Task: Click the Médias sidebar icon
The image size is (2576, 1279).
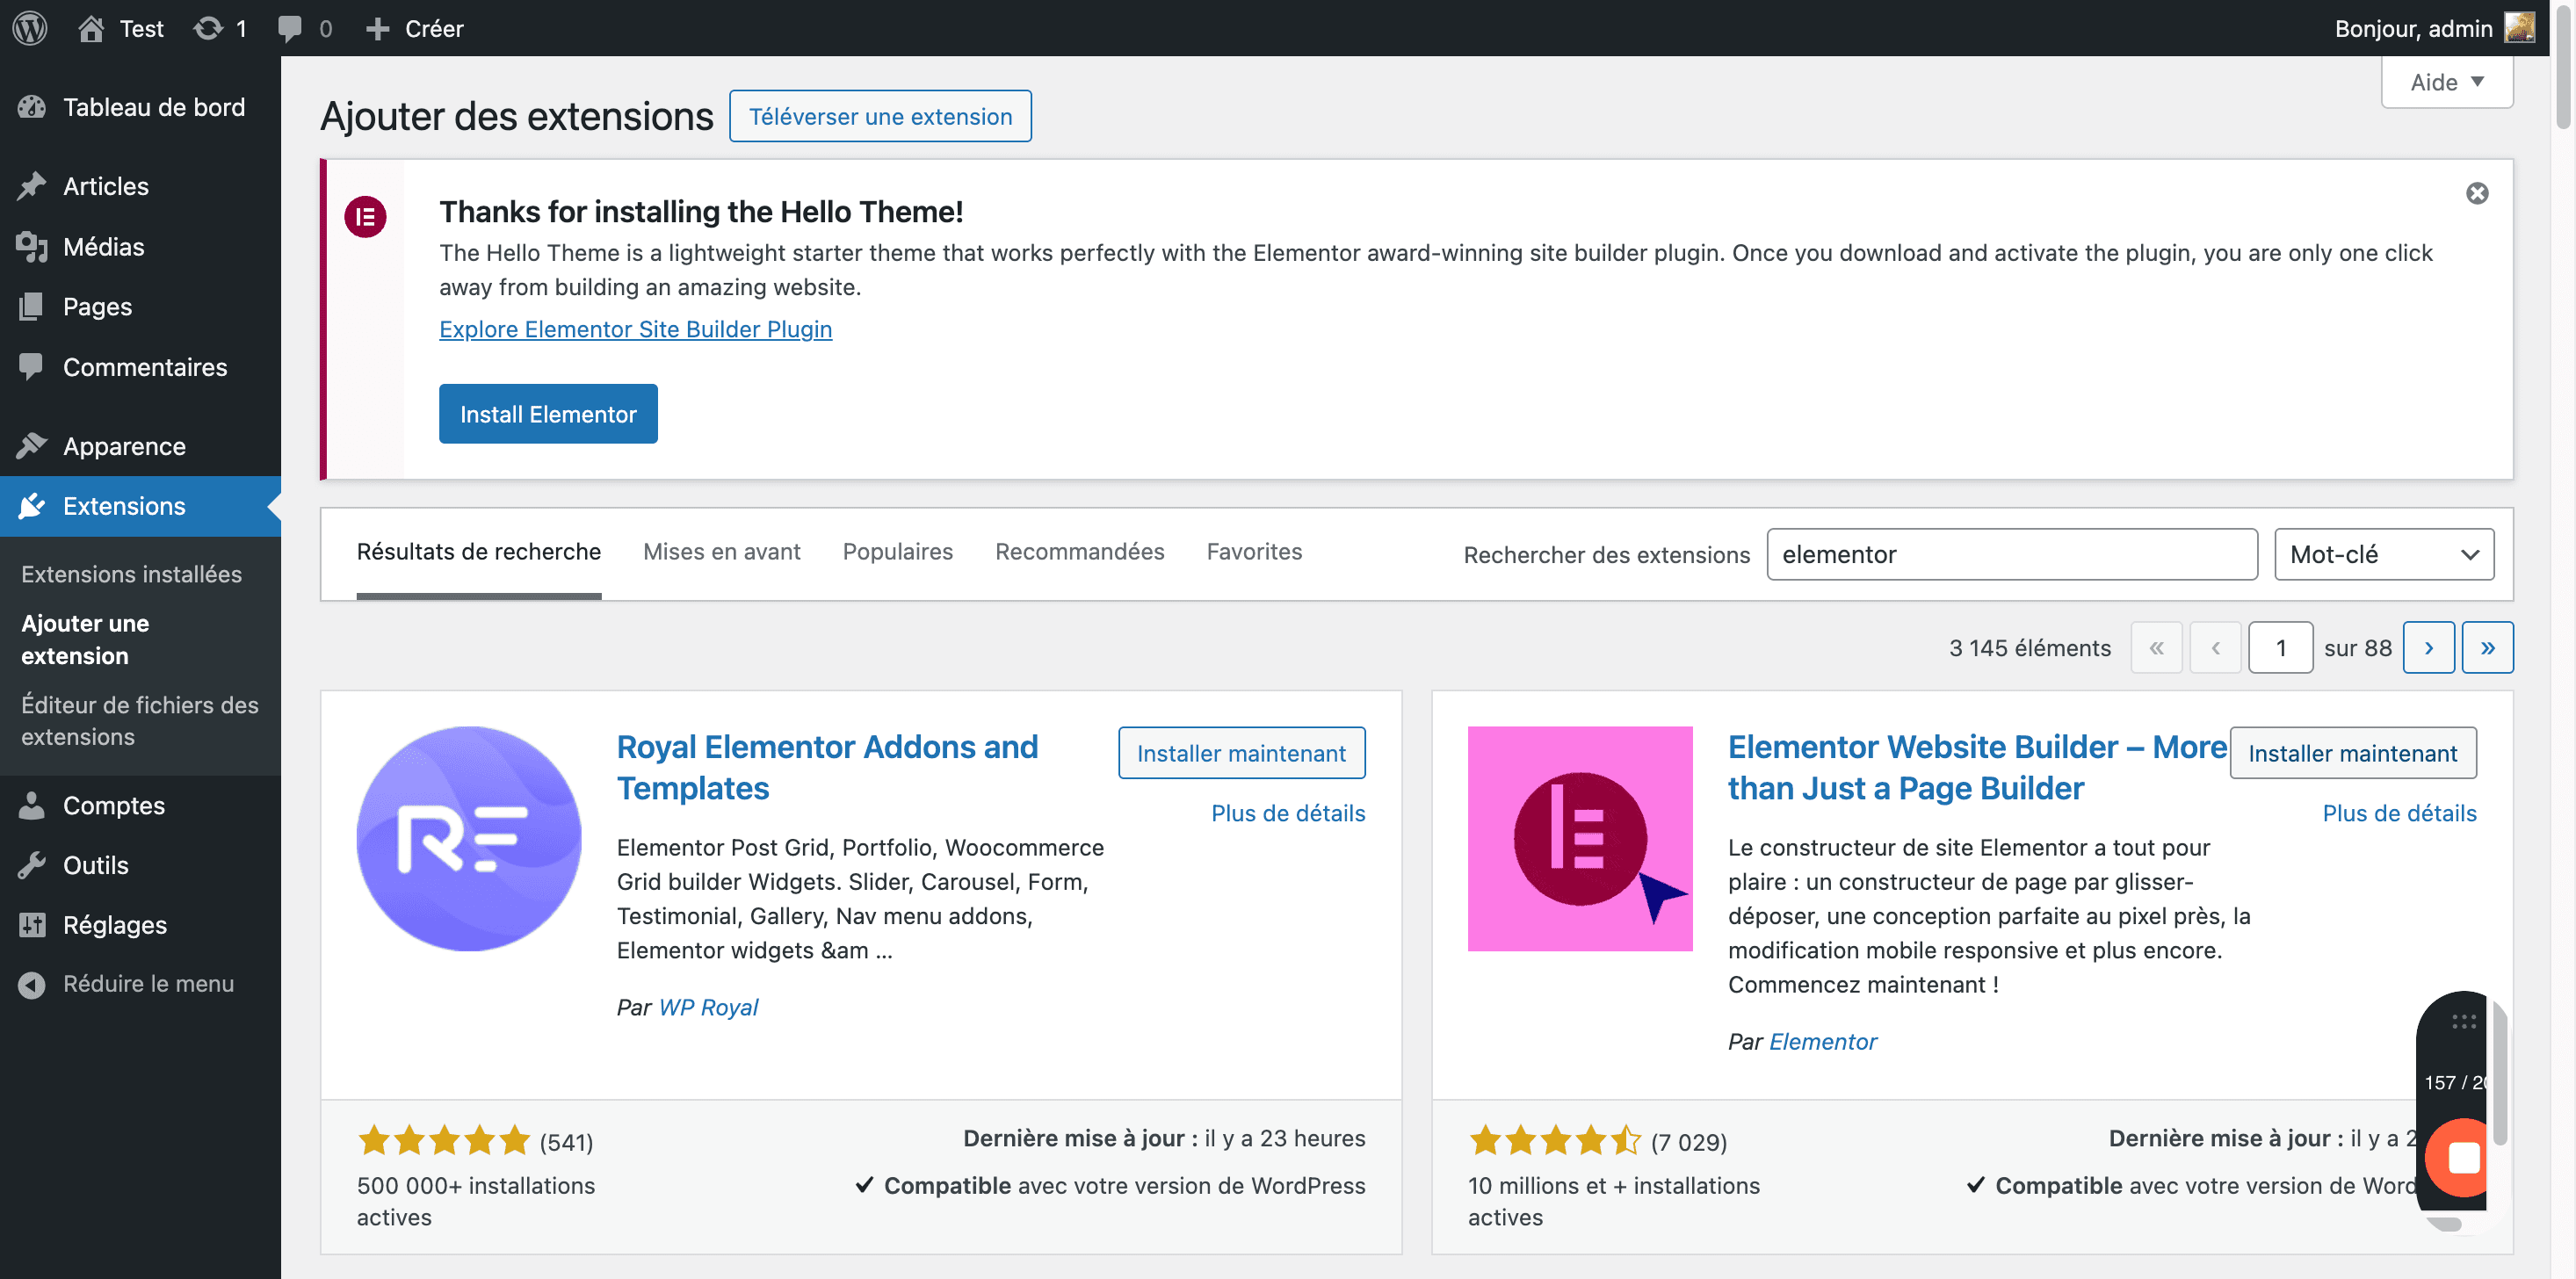Action: point(32,246)
